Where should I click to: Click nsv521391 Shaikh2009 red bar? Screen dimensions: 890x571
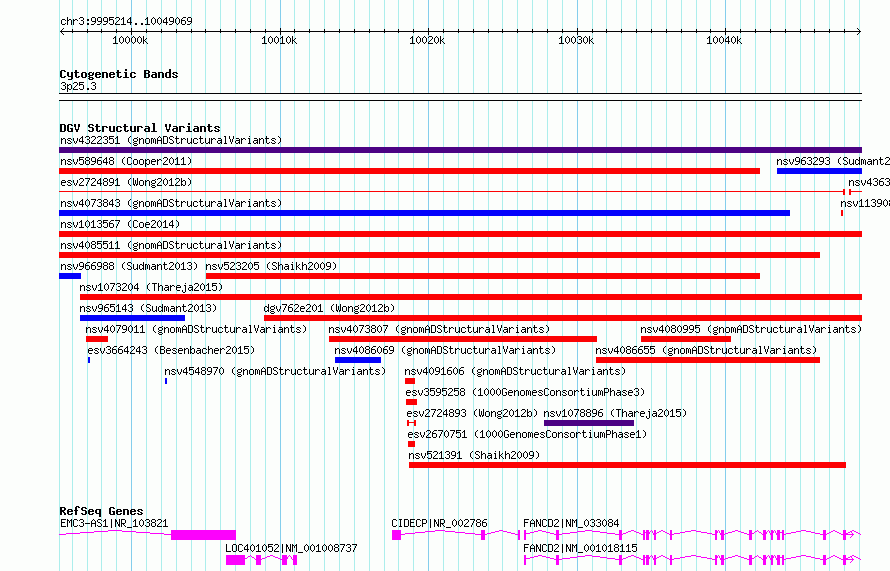(x=627, y=465)
